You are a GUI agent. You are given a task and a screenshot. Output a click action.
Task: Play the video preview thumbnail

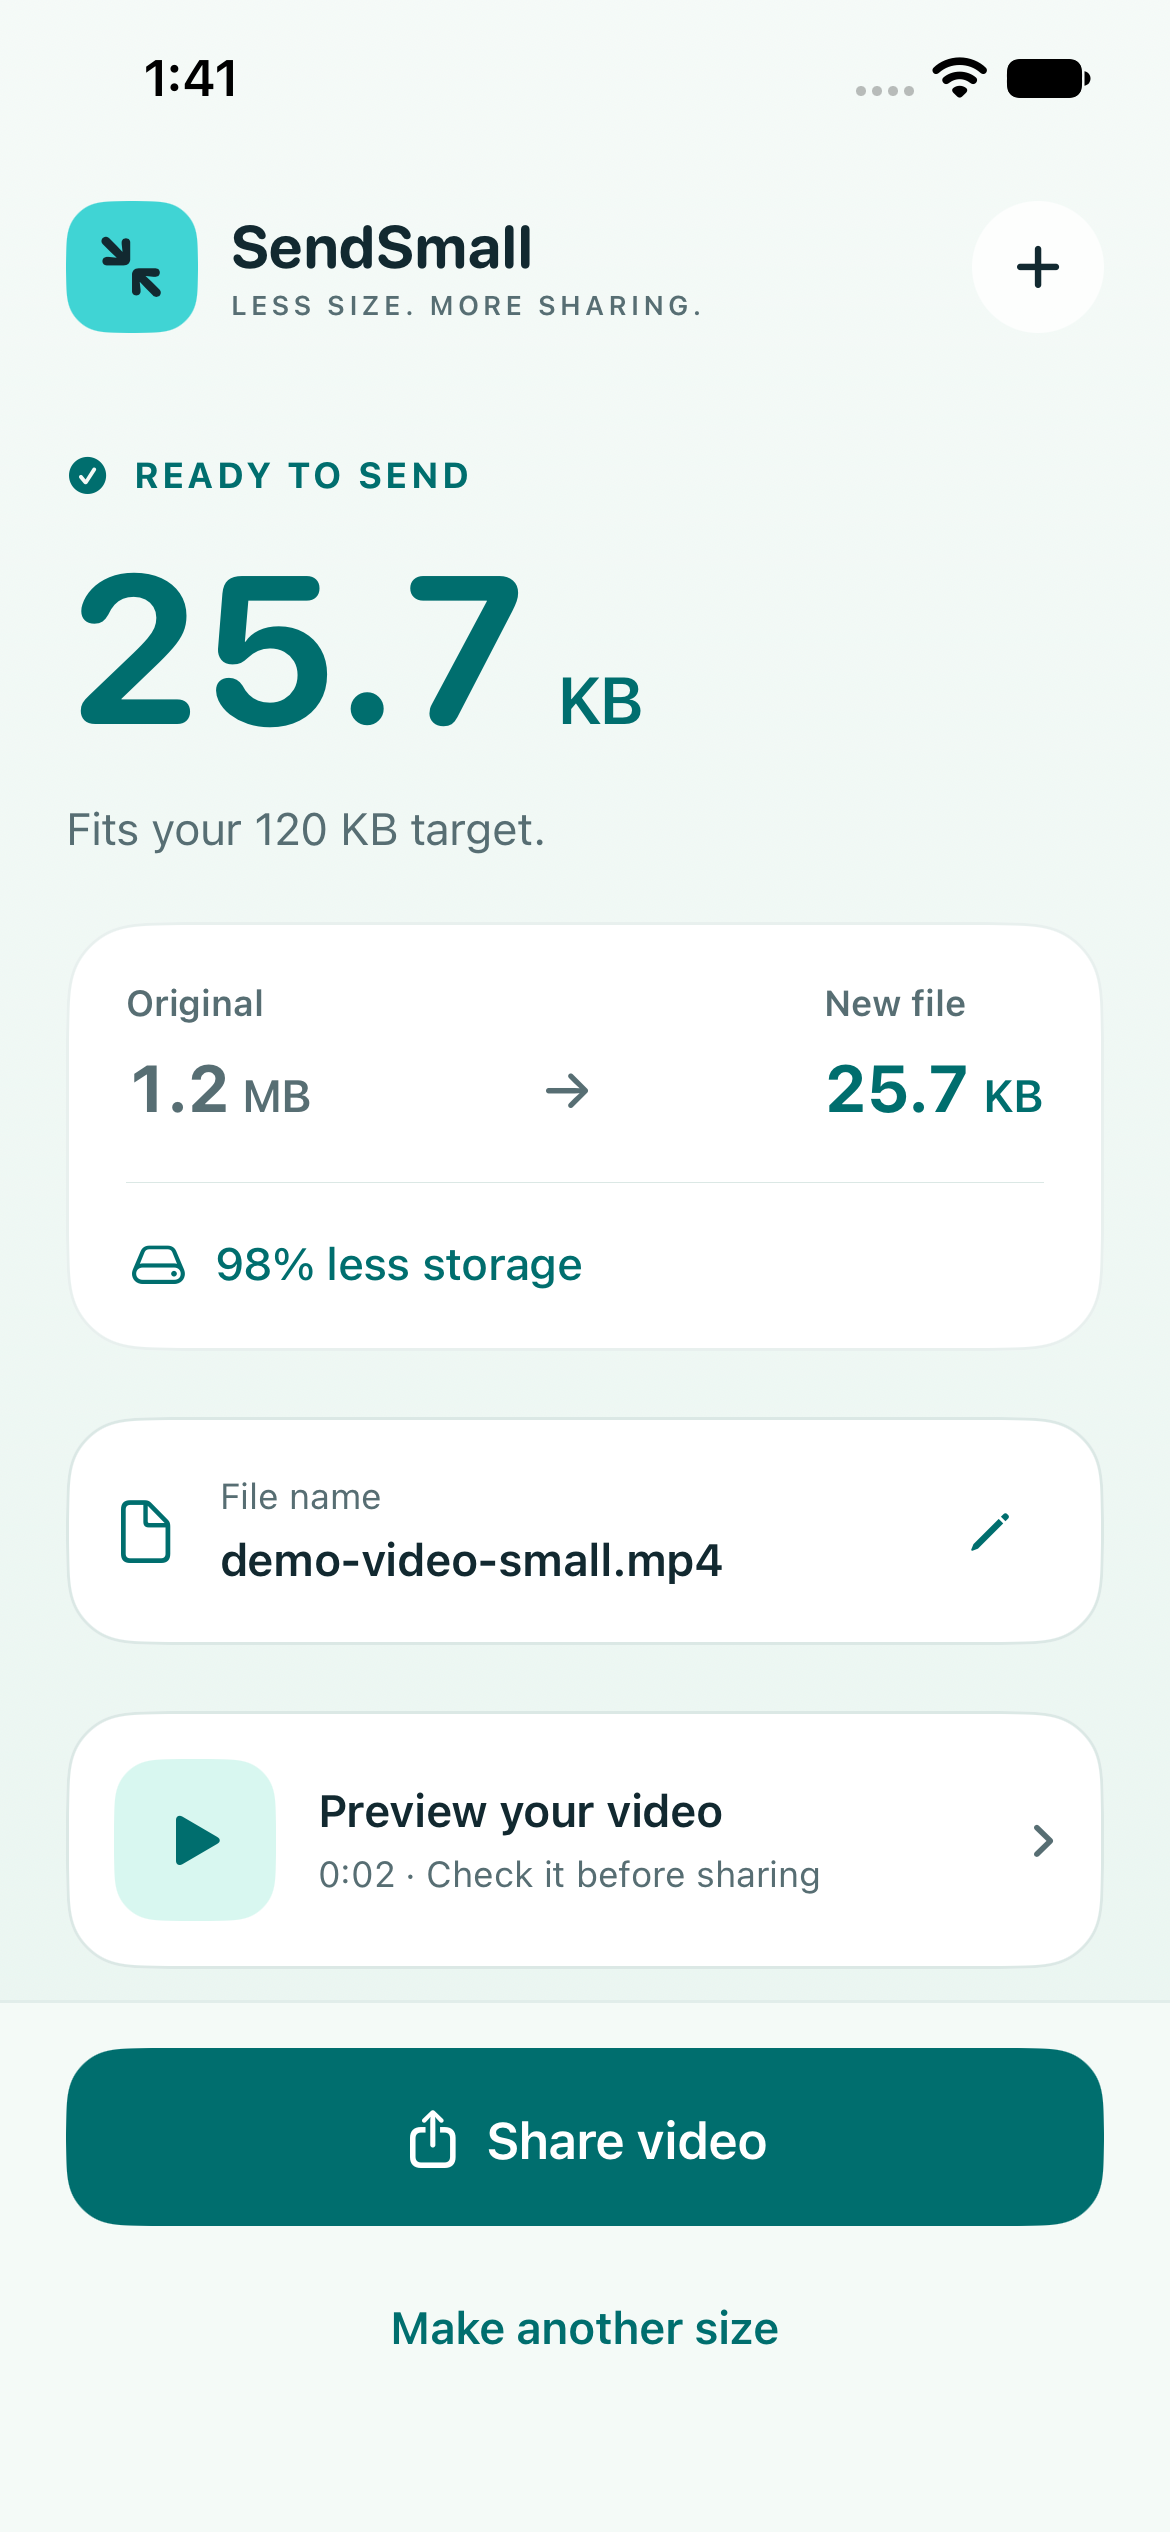click(x=195, y=1840)
